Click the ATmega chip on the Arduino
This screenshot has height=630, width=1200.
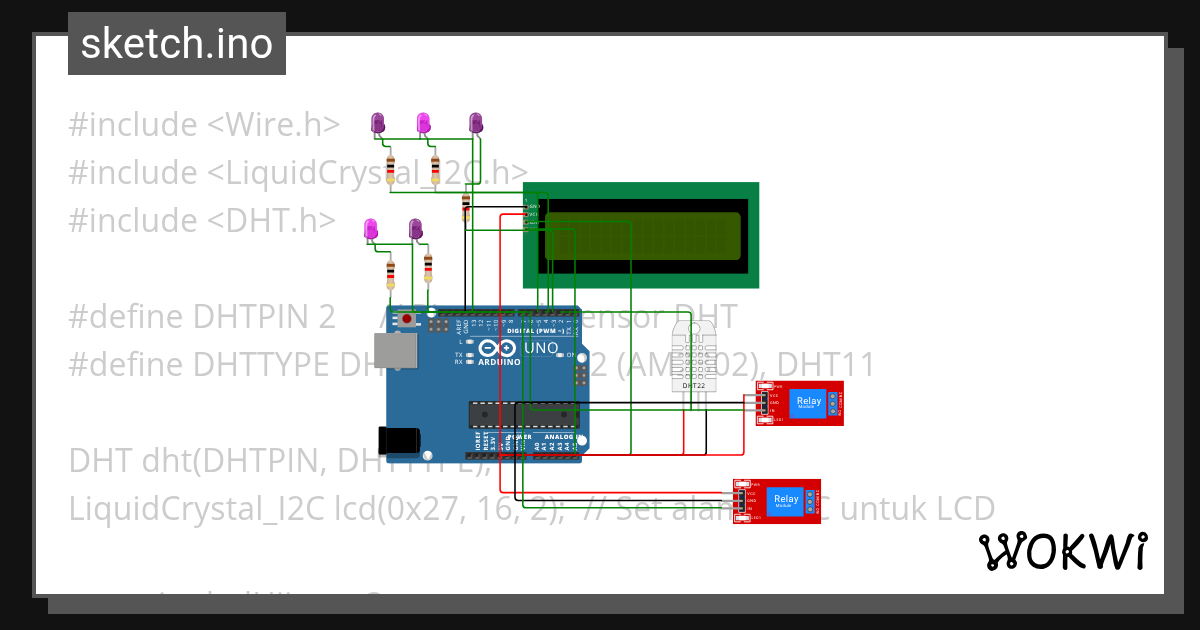(x=520, y=412)
